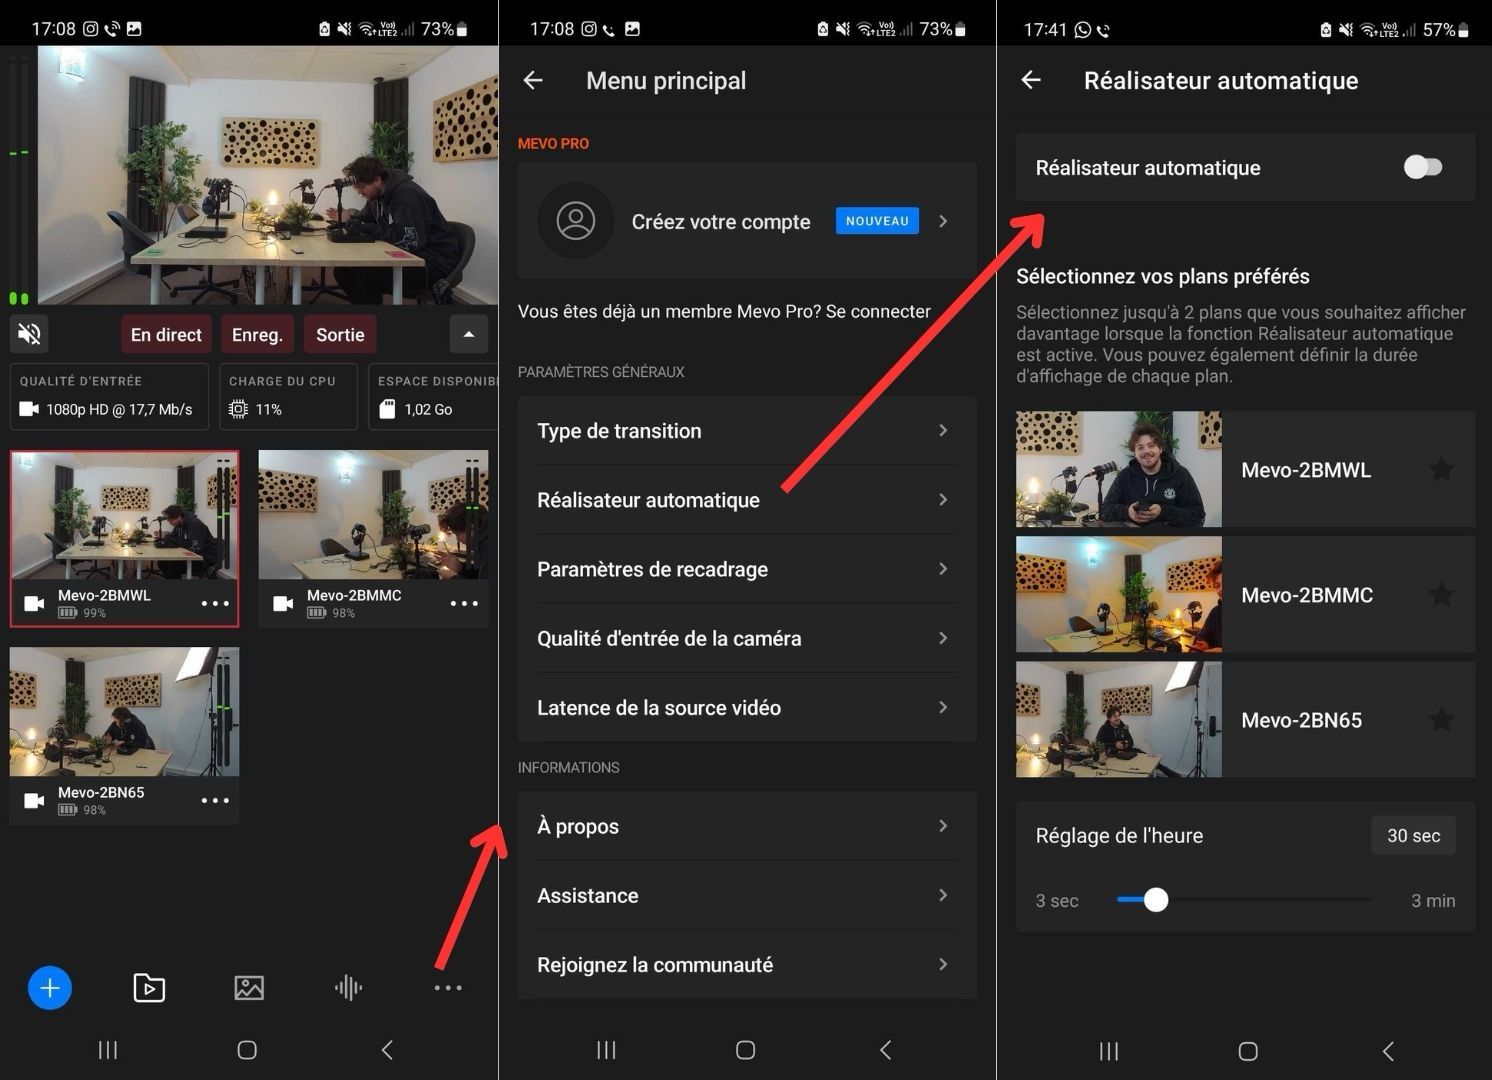The image size is (1492, 1080).
Task: Open options for camera Mevo-2BN65
Action: point(216,800)
